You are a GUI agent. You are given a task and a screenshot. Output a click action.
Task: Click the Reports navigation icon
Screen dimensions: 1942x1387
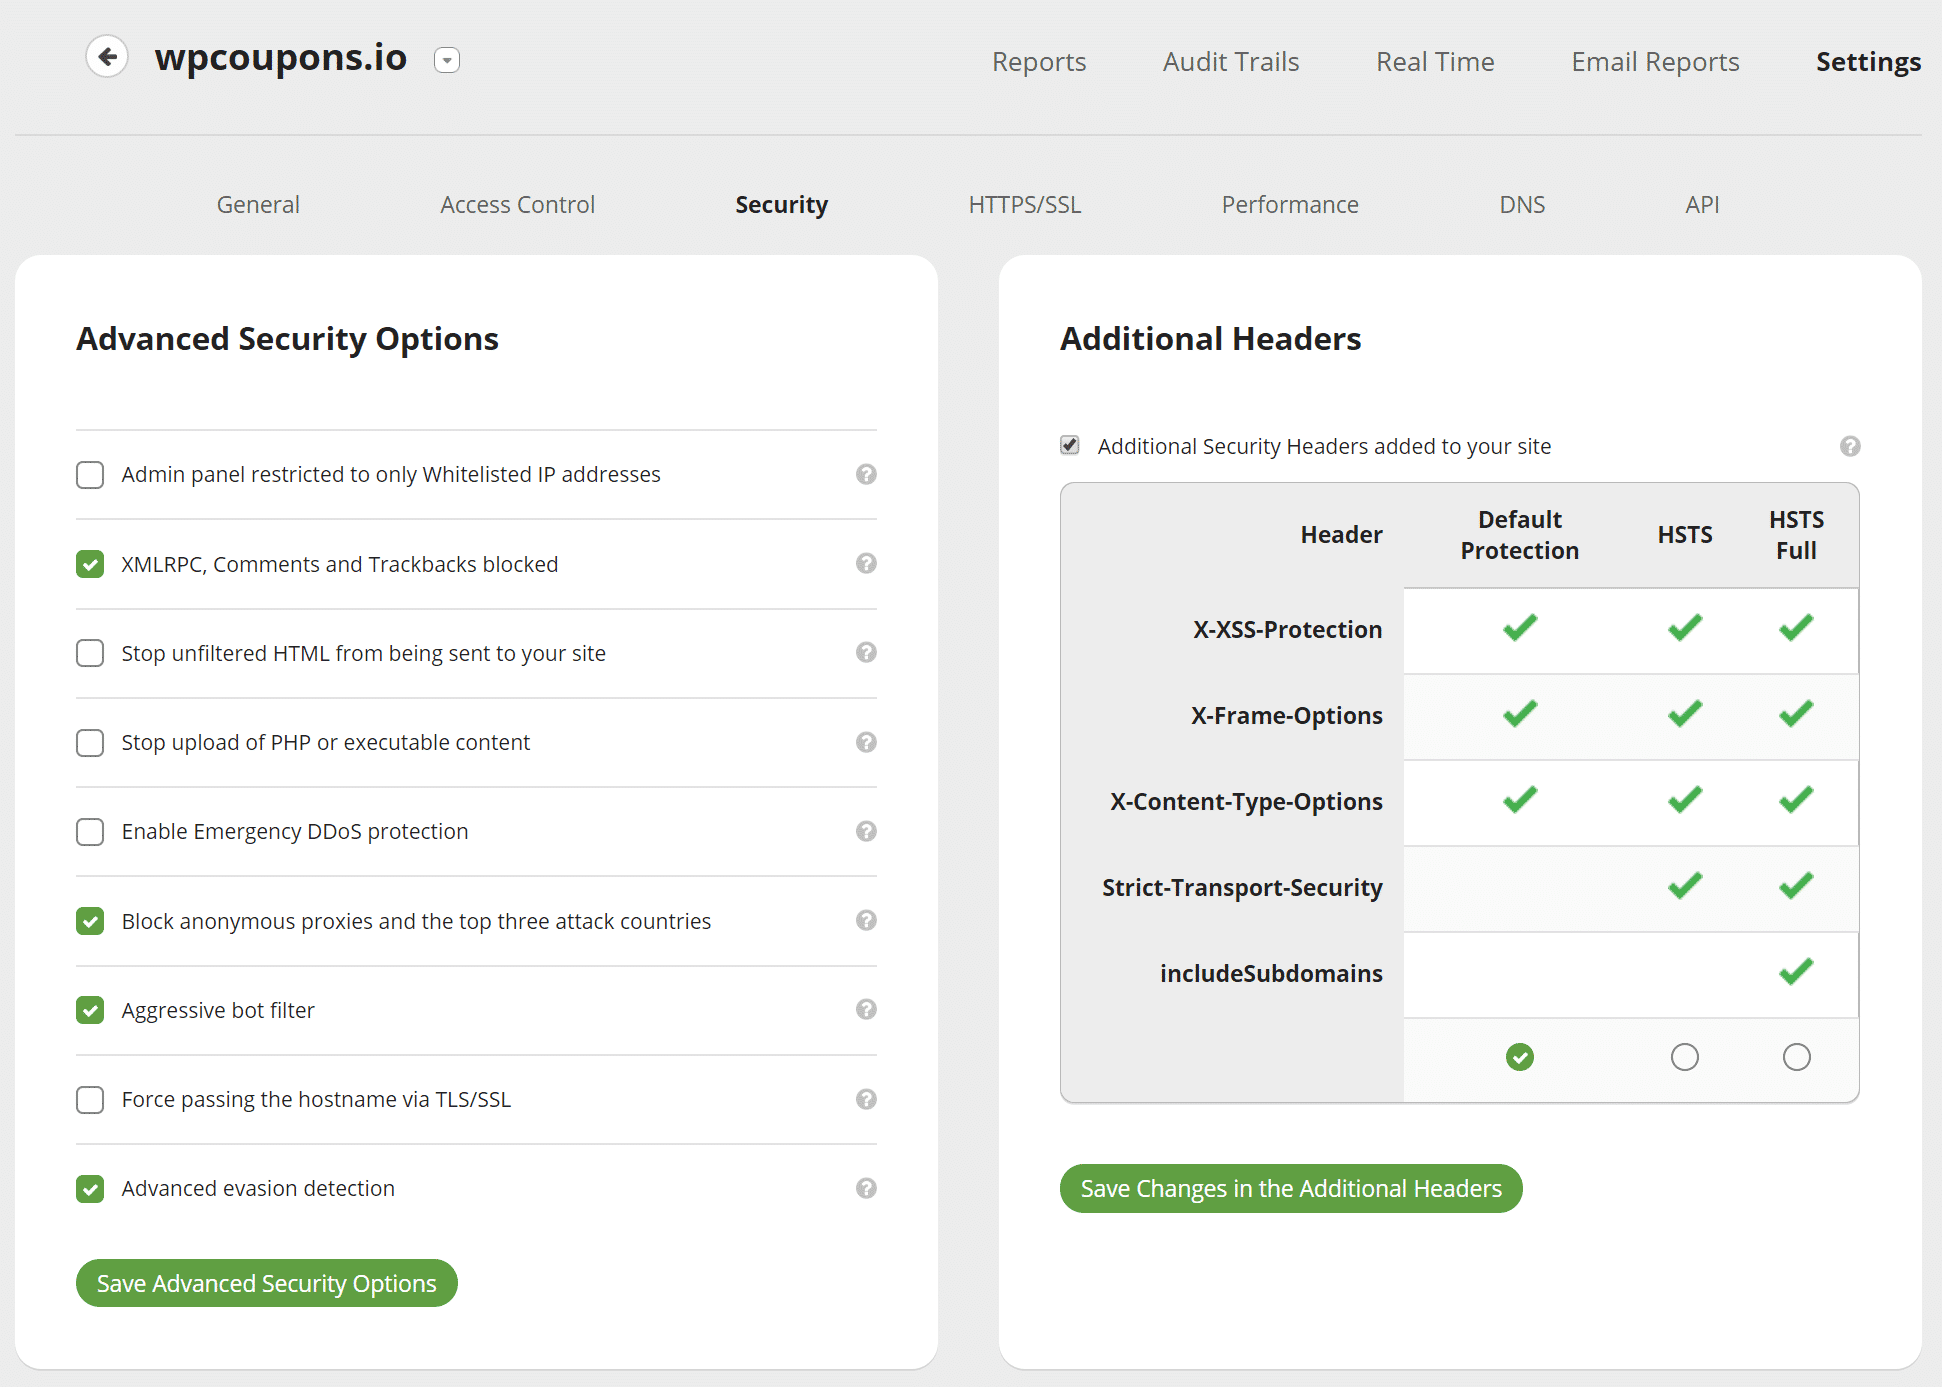(x=1040, y=62)
